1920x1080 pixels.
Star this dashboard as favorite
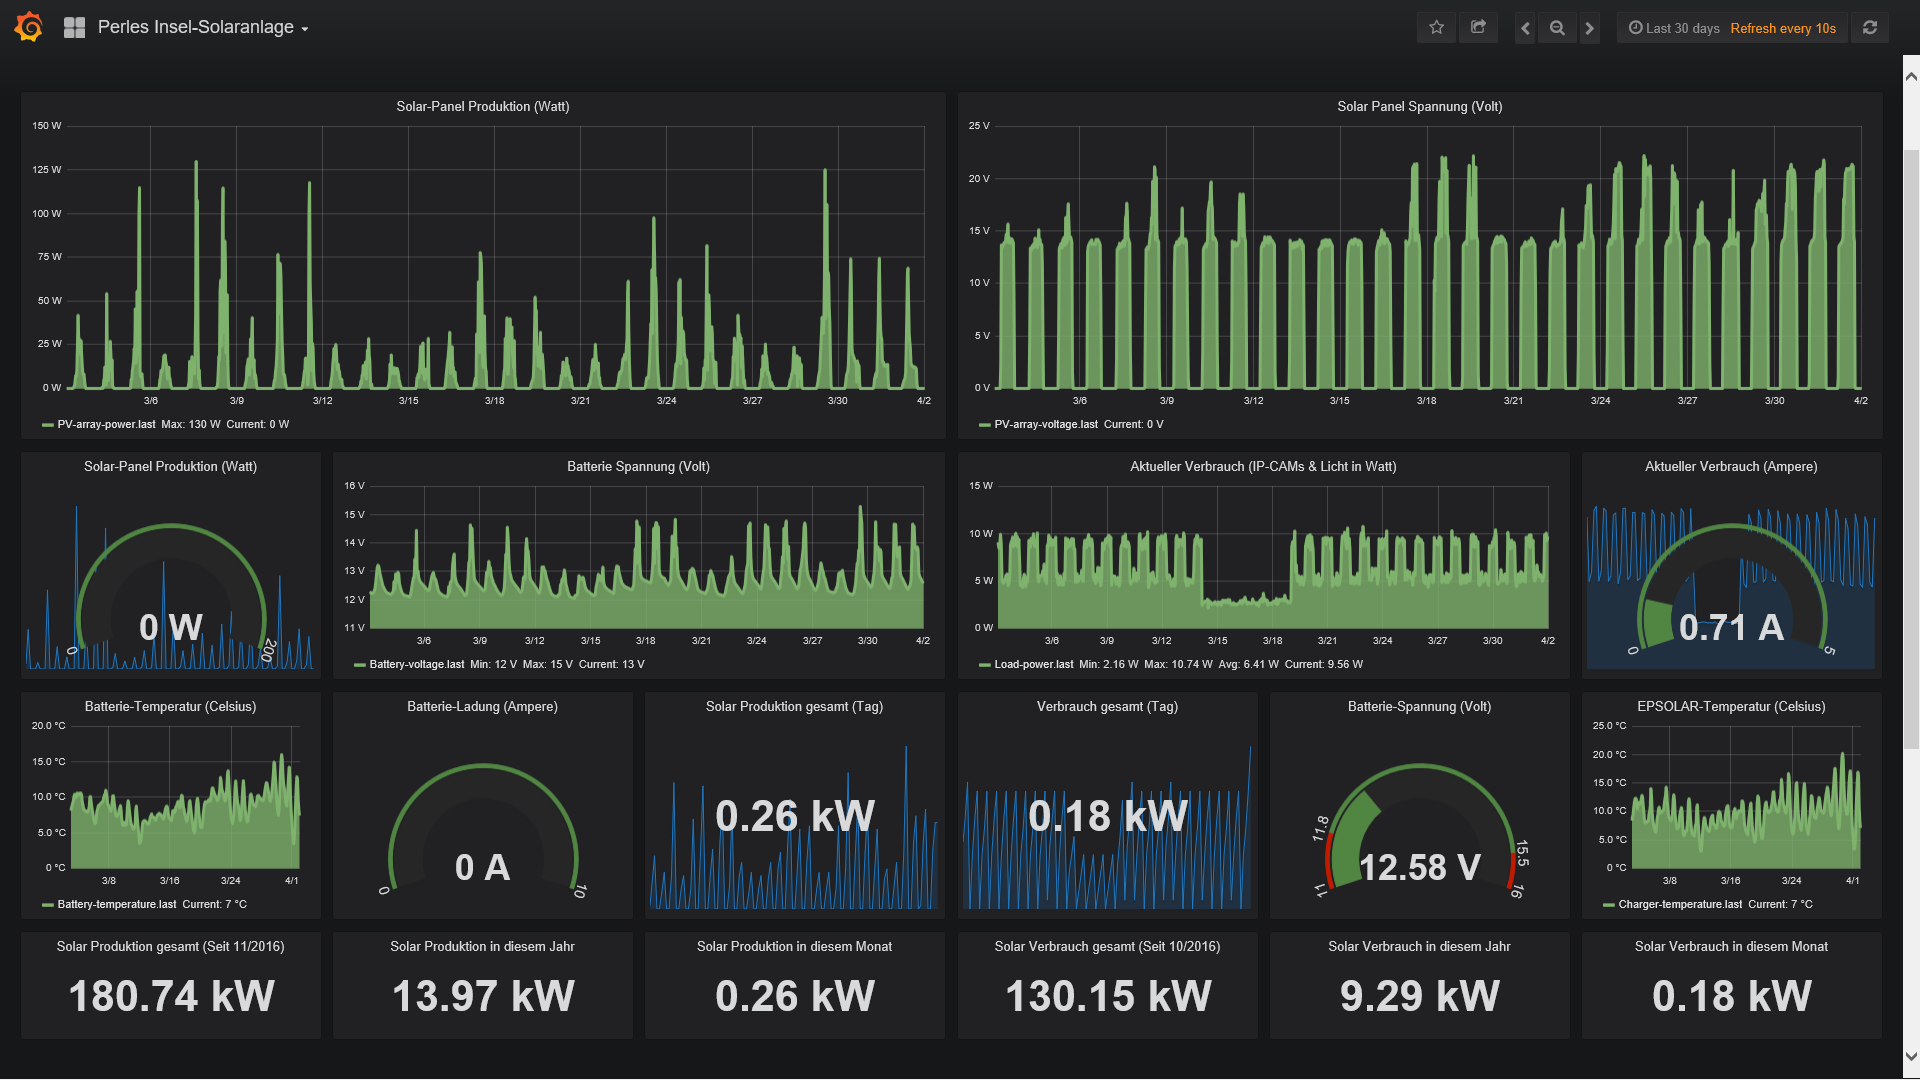(x=1437, y=28)
